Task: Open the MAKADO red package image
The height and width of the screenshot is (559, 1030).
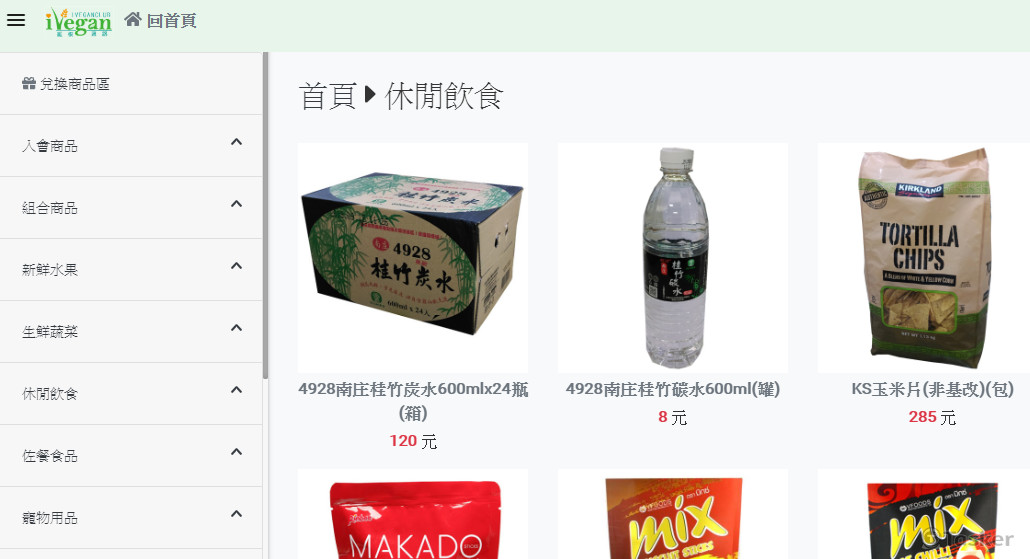Action: coord(413,514)
